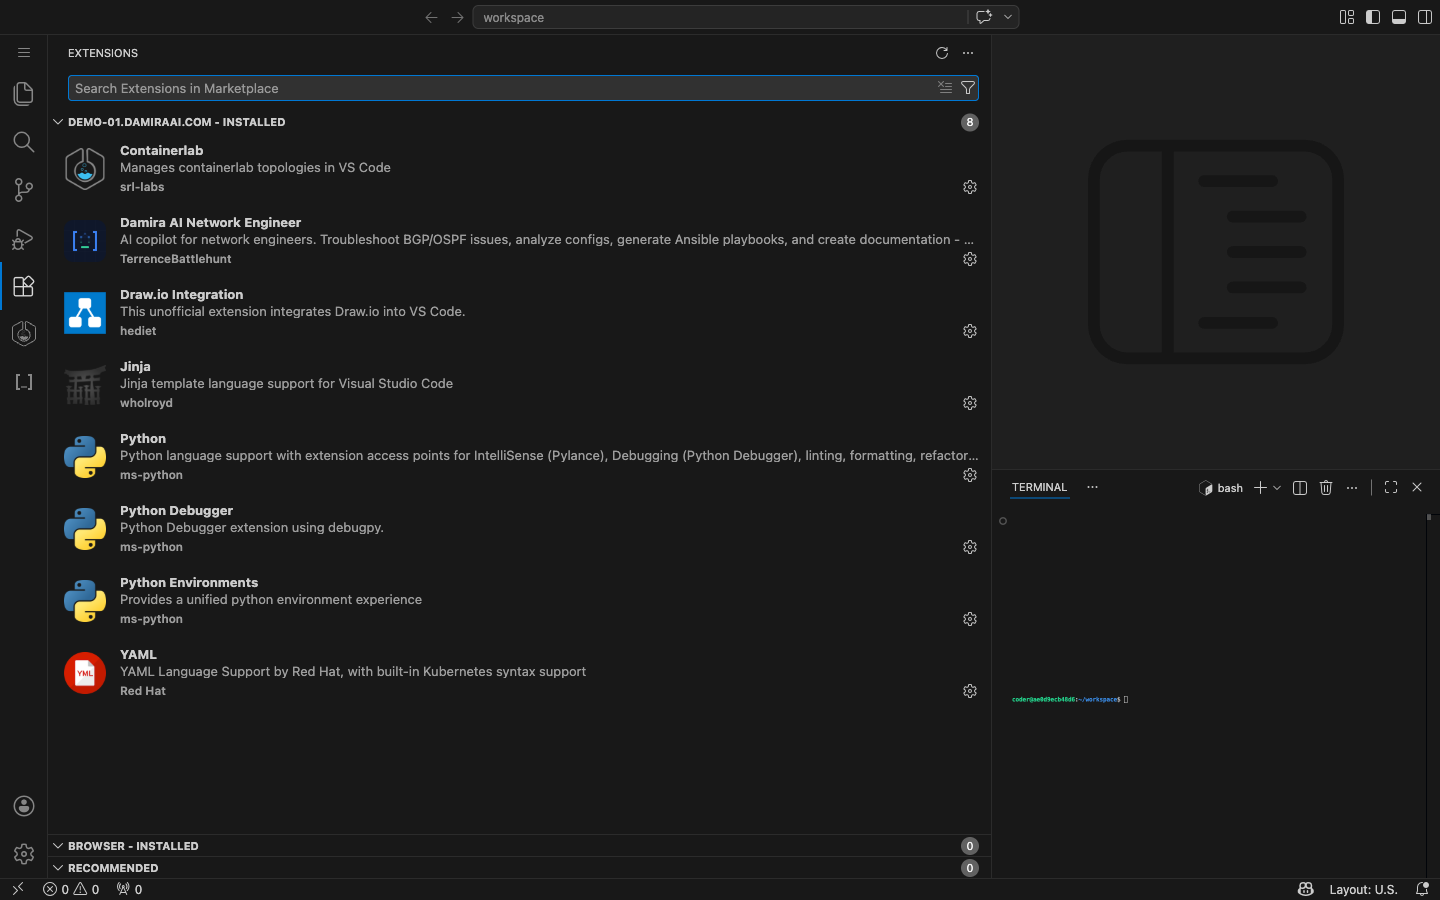Open notifications bell in status bar
This screenshot has height=900, width=1440.
[1422, 889]
